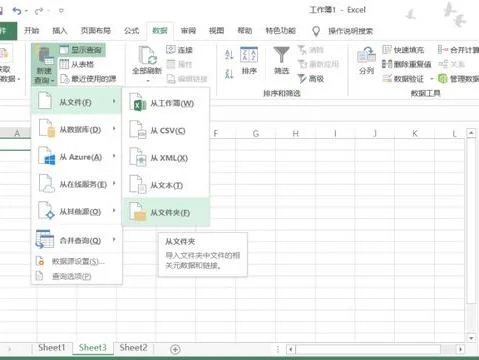Choose 从工作簿(W) in the submenu

click(166, 103)
